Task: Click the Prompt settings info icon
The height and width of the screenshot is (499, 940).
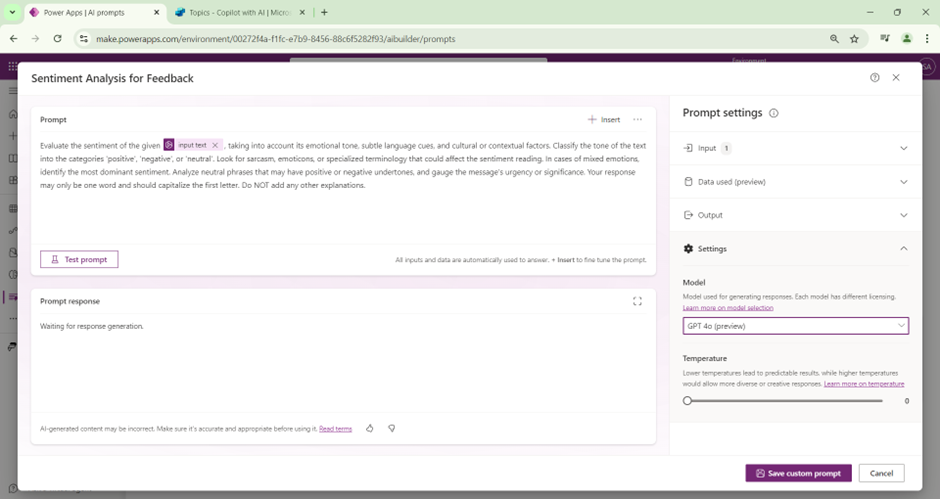Action: click(774, 114)
